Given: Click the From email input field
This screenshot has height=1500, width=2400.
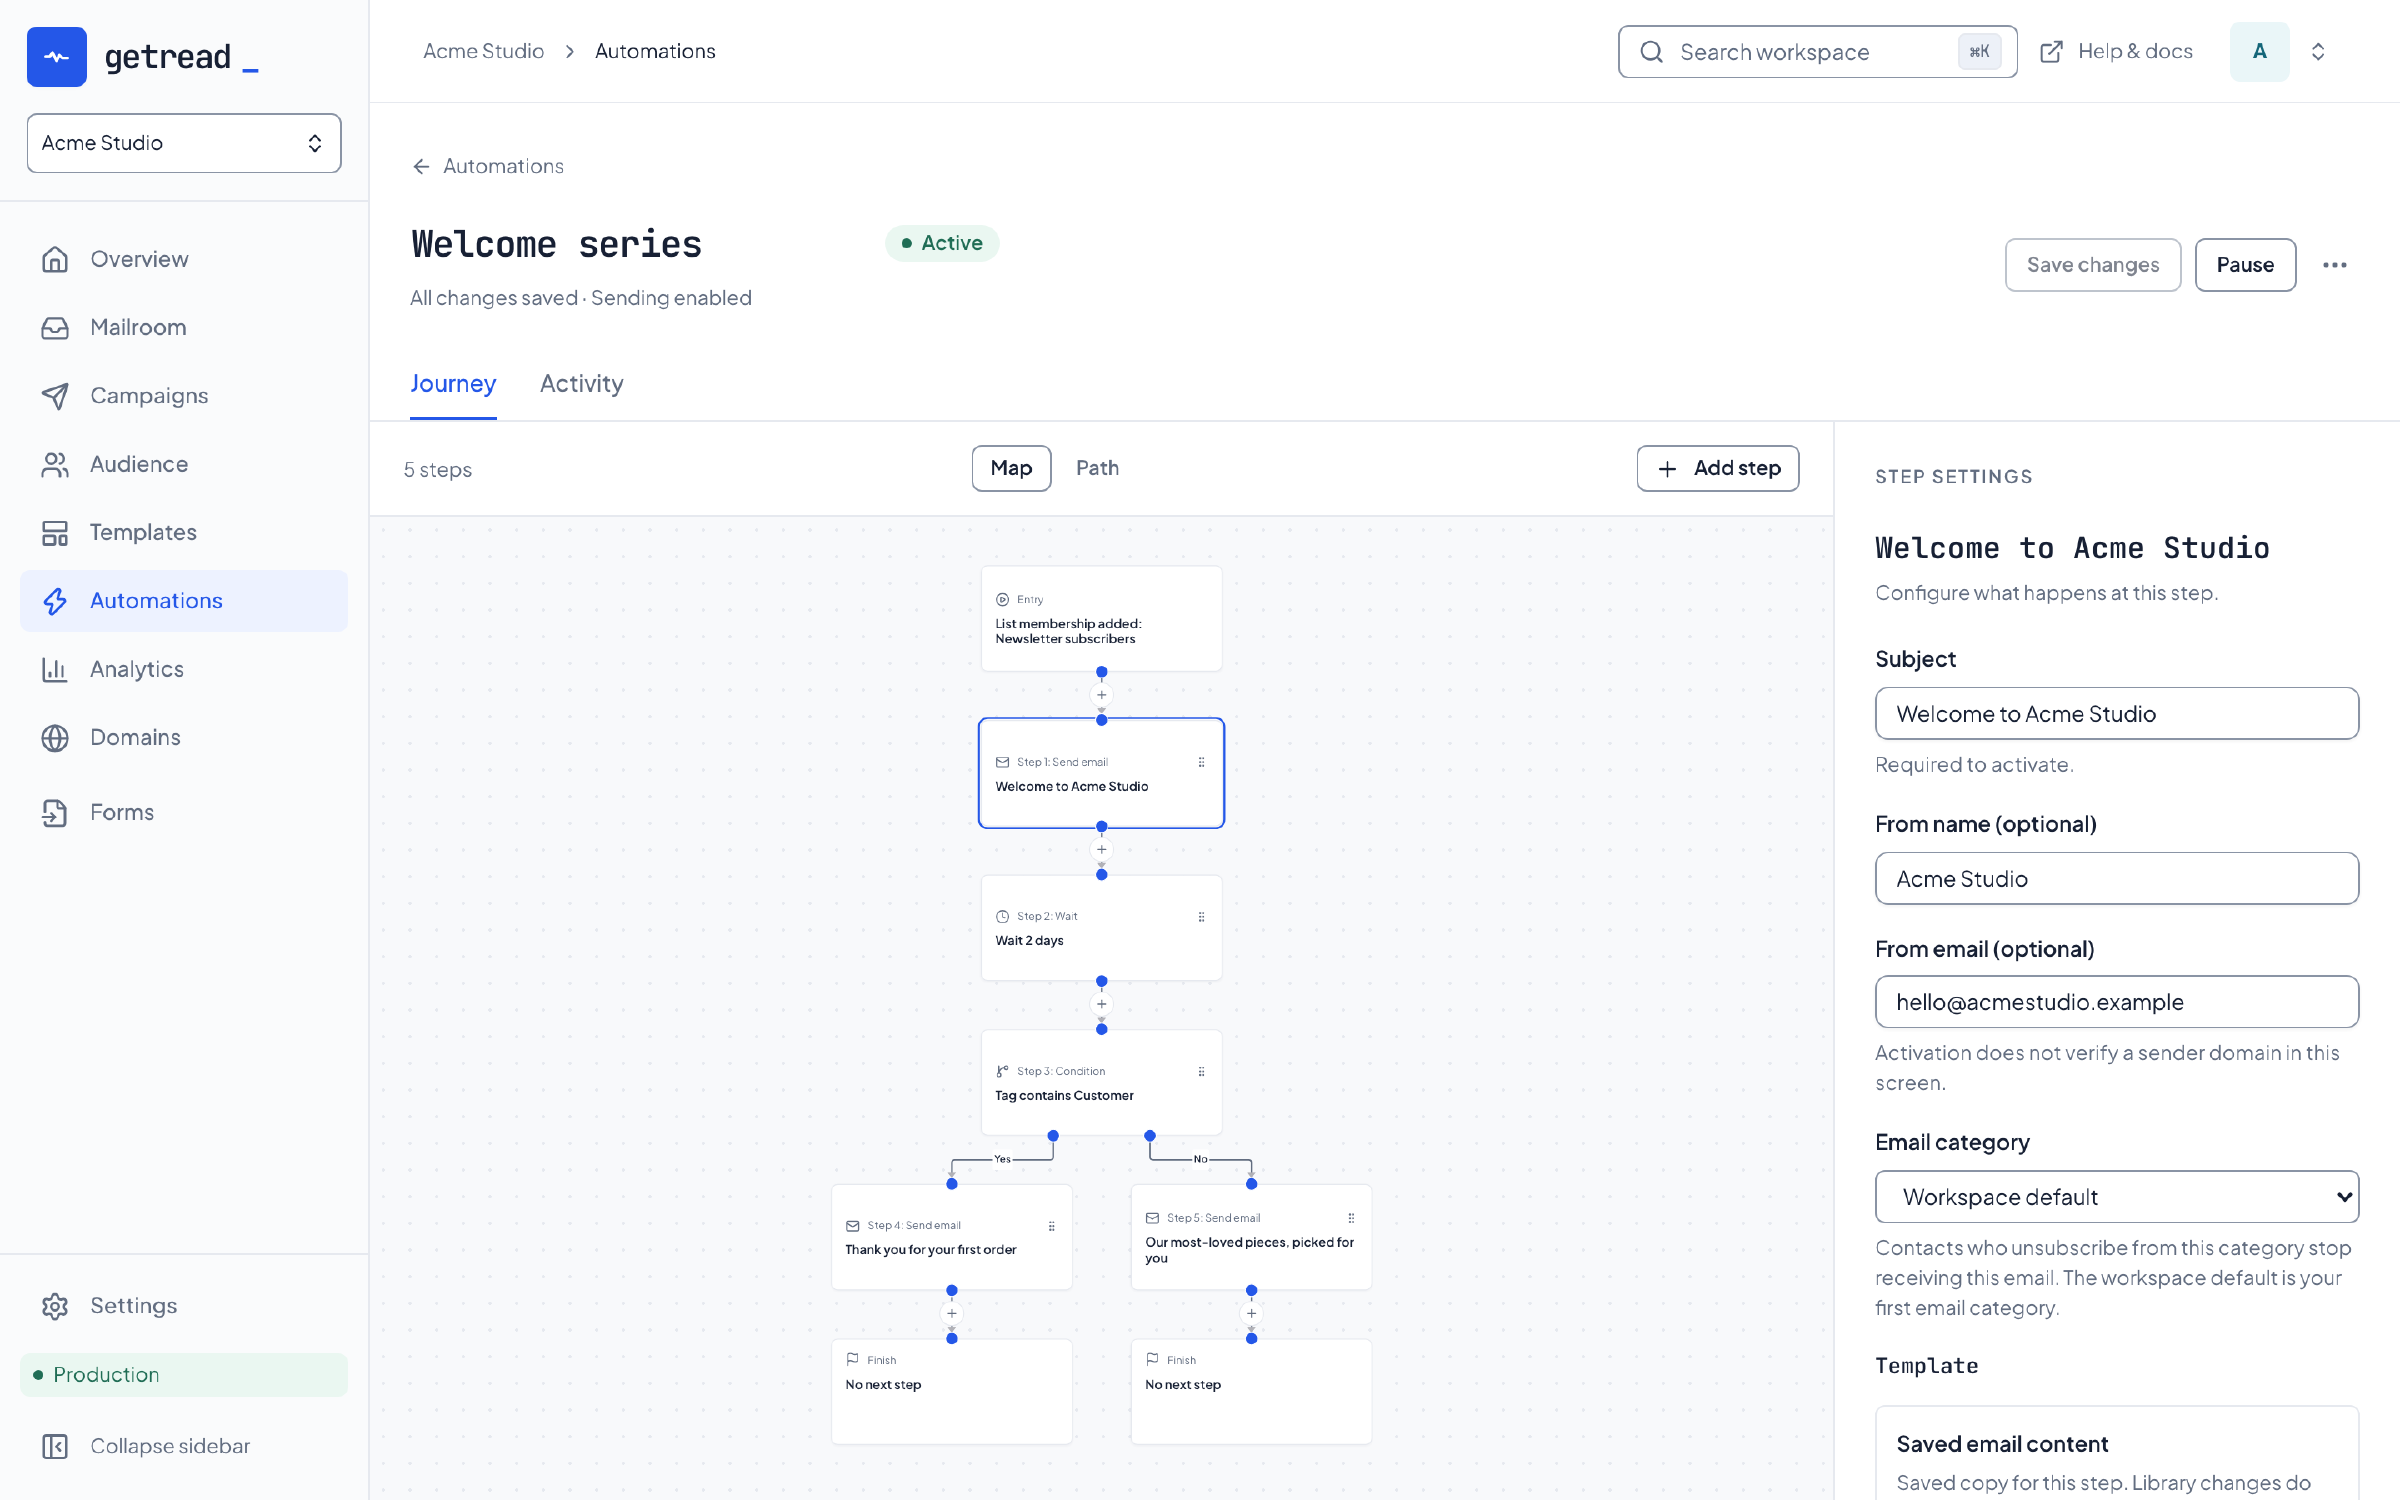Looking at the screenshot, I should coord(2117,1002).
